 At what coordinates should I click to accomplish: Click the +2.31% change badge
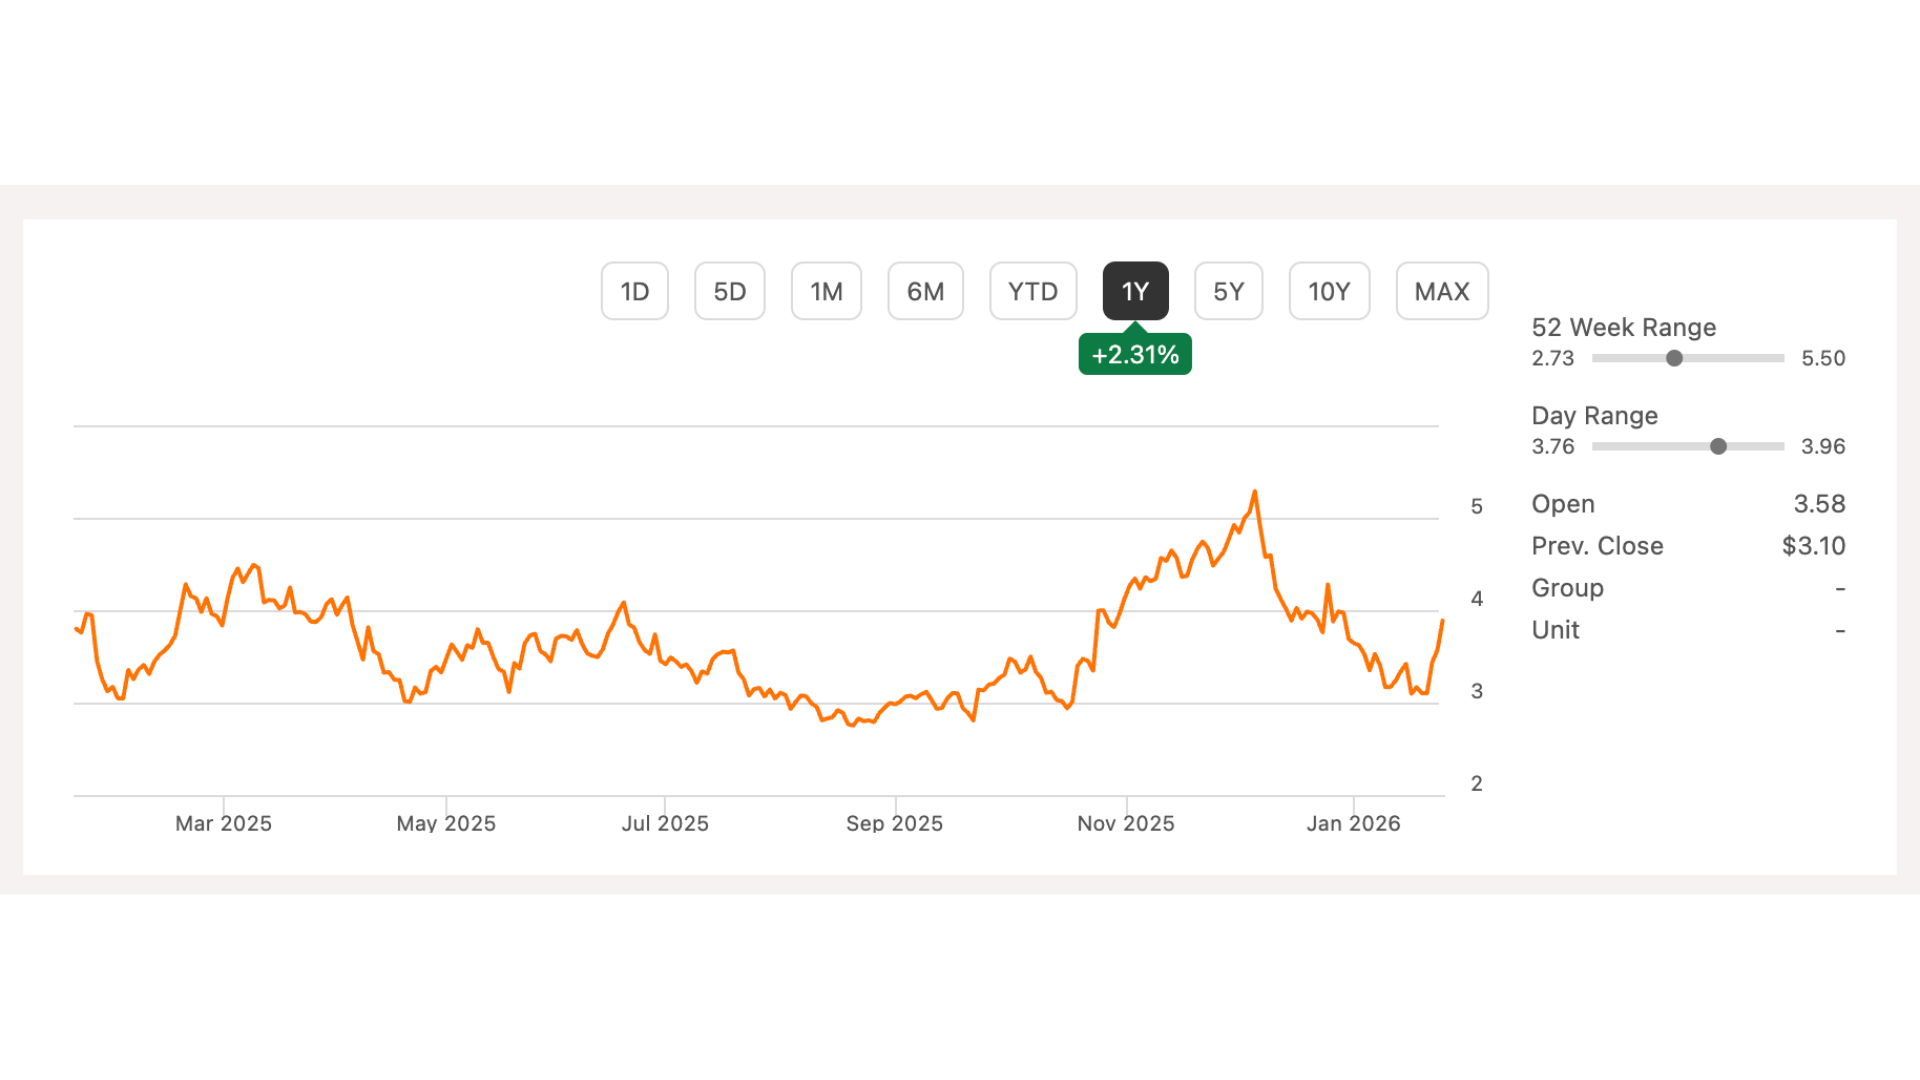(1134, 353)
